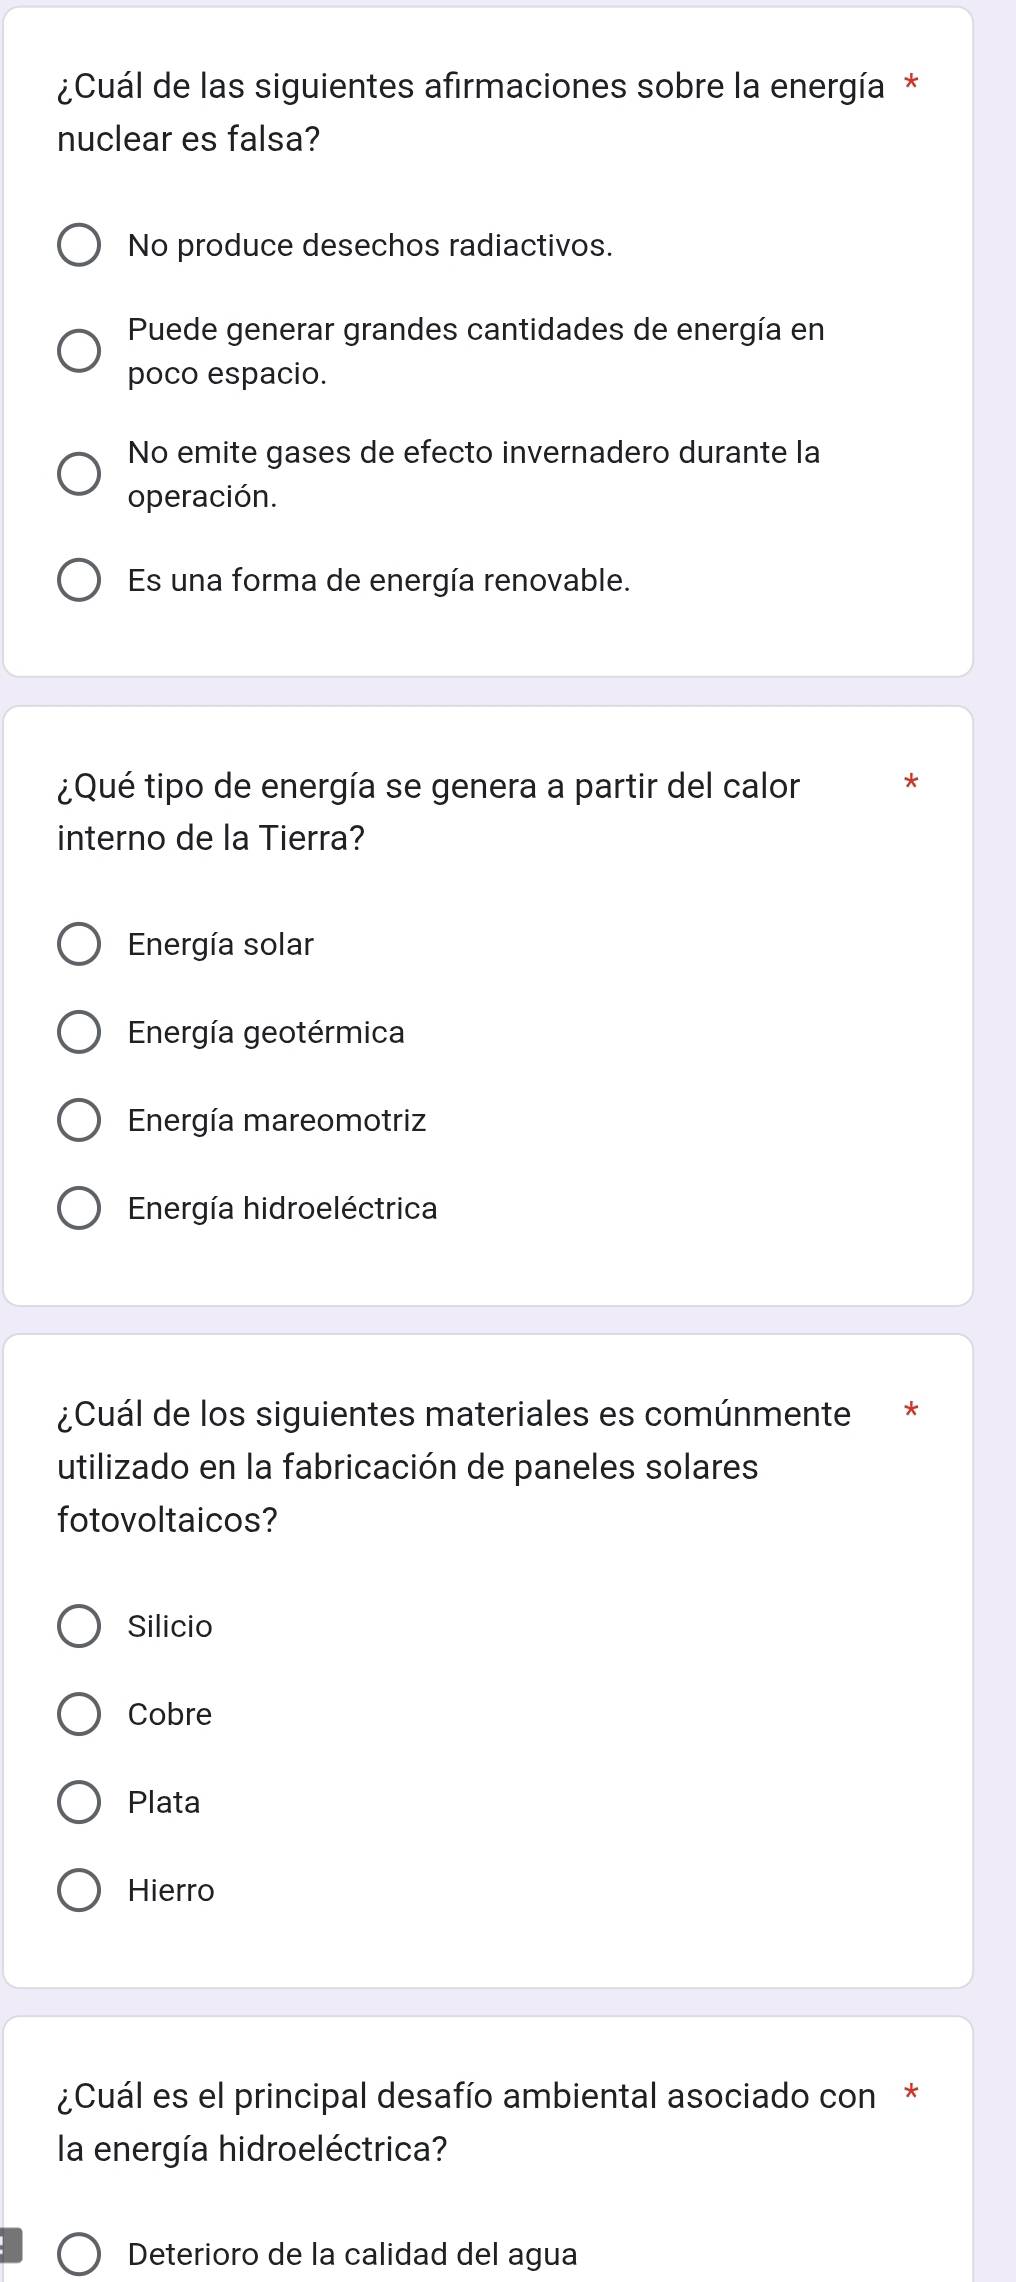Click the 'Silicio' answer label text
Screen dimensions: 1016x2282
(170, 1627)
